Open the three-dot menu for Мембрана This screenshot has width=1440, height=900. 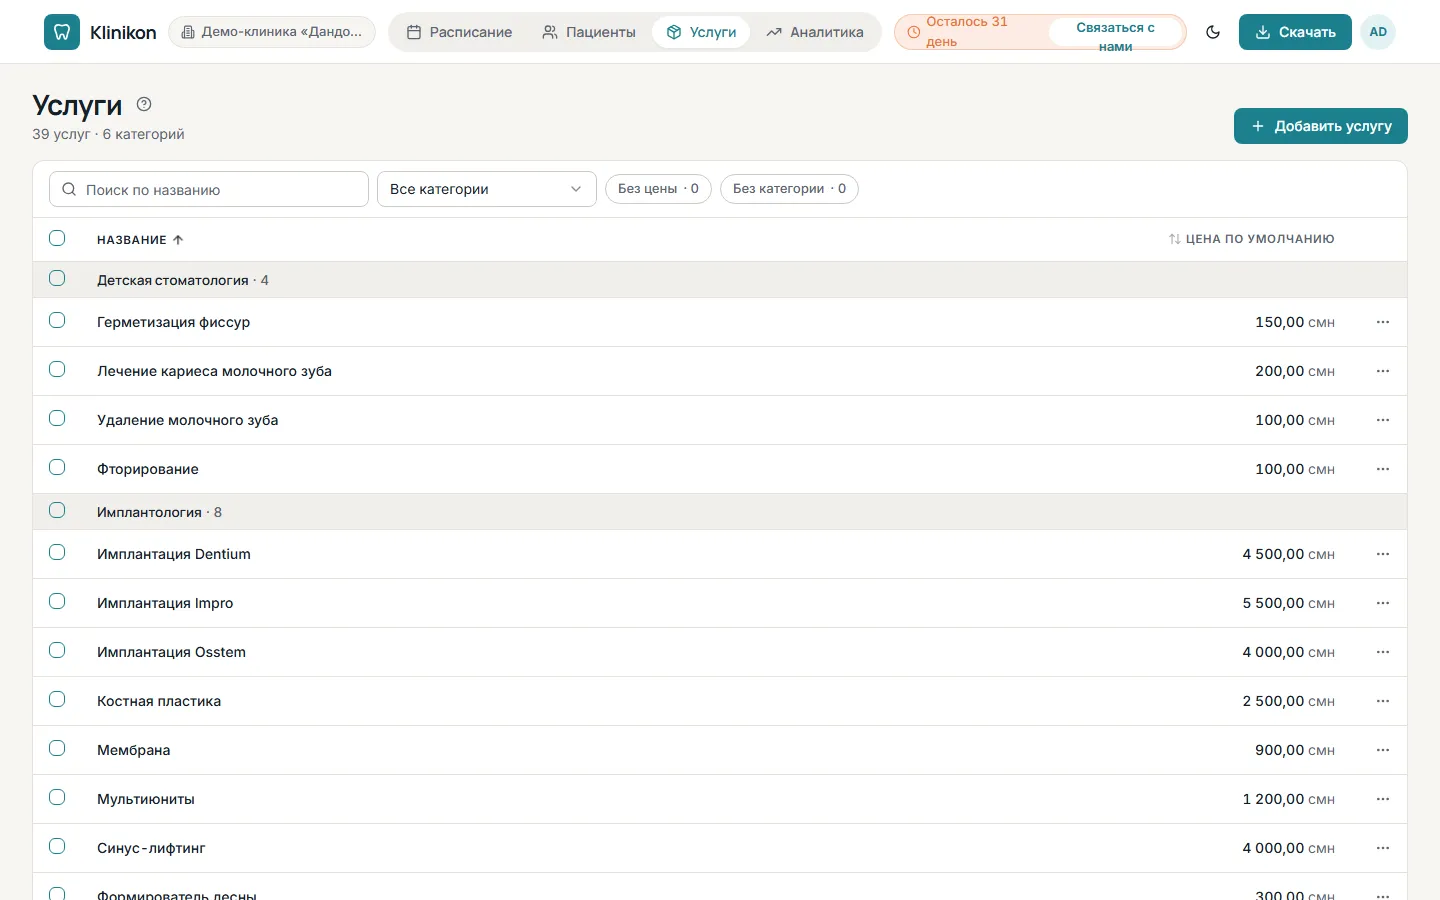(1383, 750)
